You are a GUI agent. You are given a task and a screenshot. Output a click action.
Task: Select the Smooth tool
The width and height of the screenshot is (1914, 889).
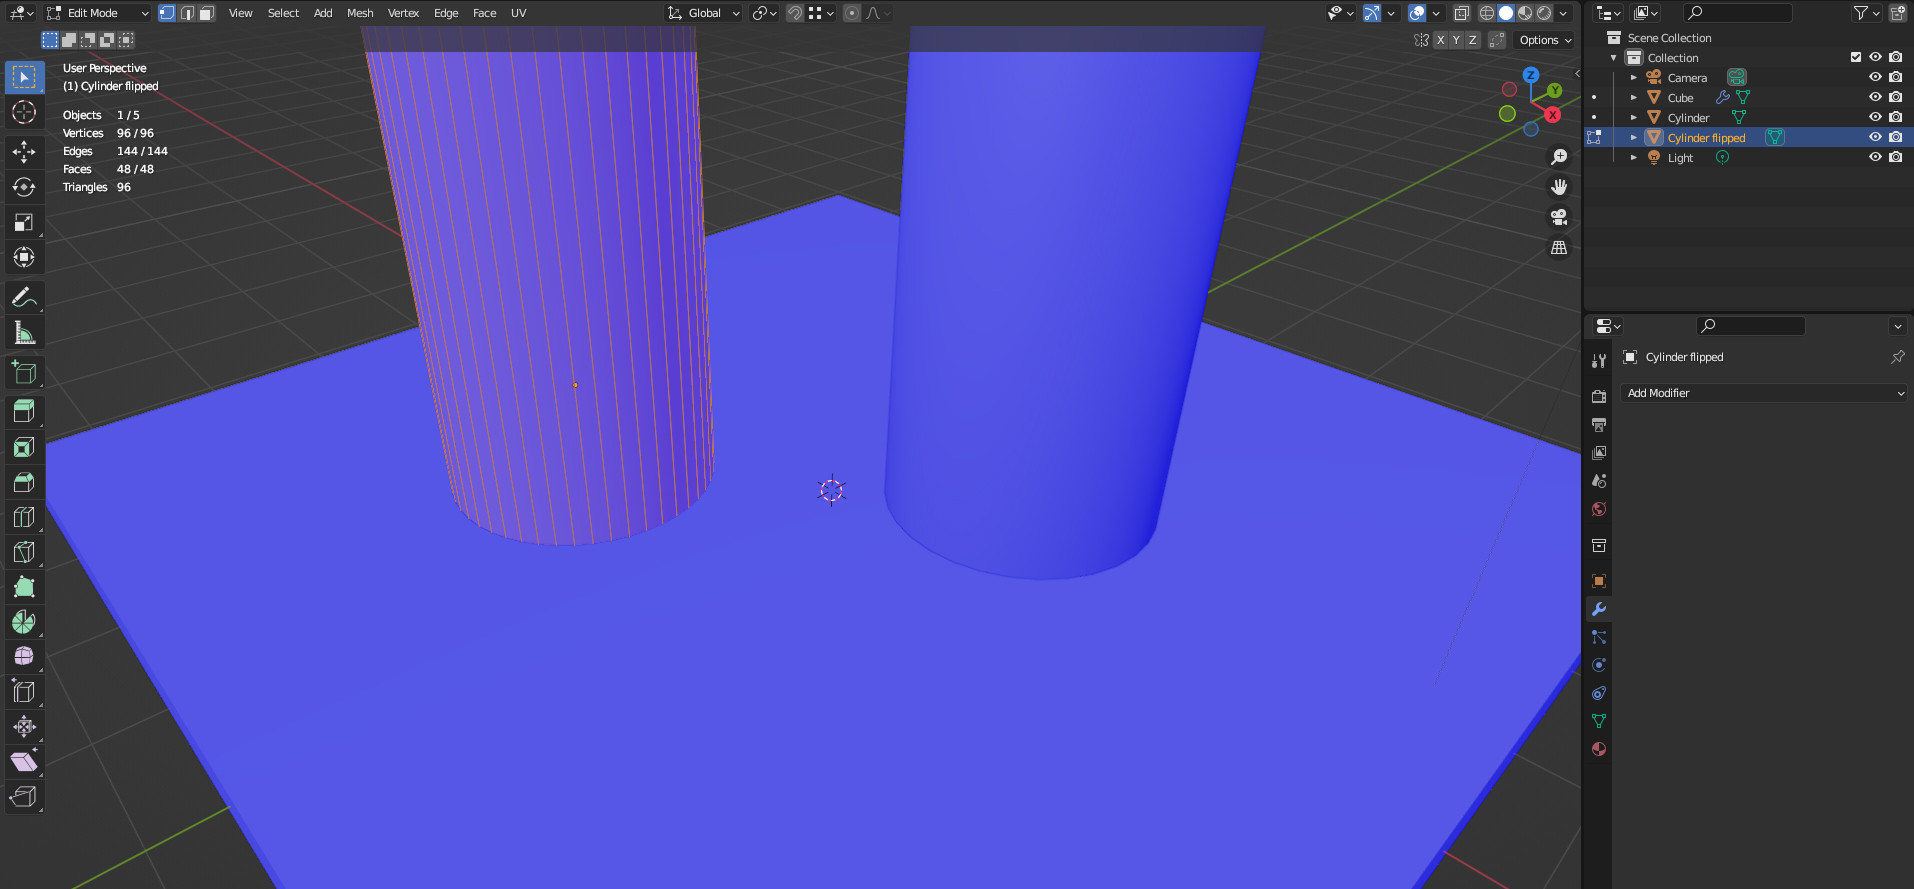24,657
